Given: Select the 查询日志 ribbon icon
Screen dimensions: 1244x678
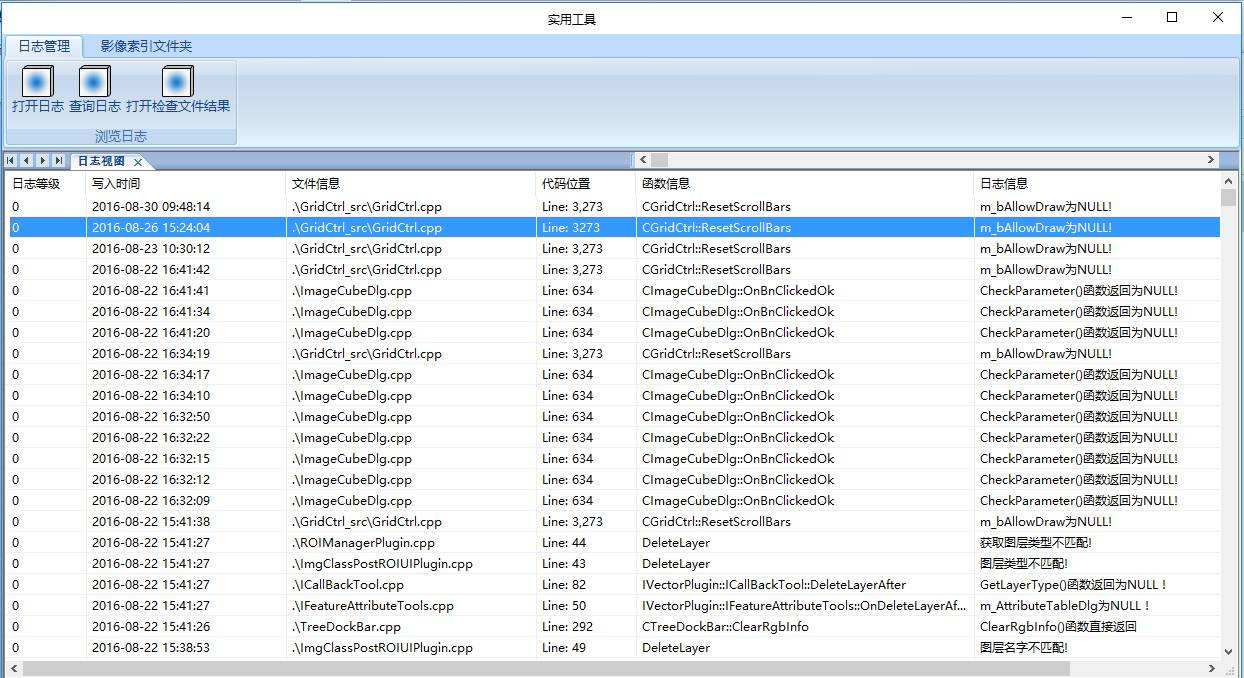Looking at the screenshot, I should pyautogui.click(x=94, y=81).
